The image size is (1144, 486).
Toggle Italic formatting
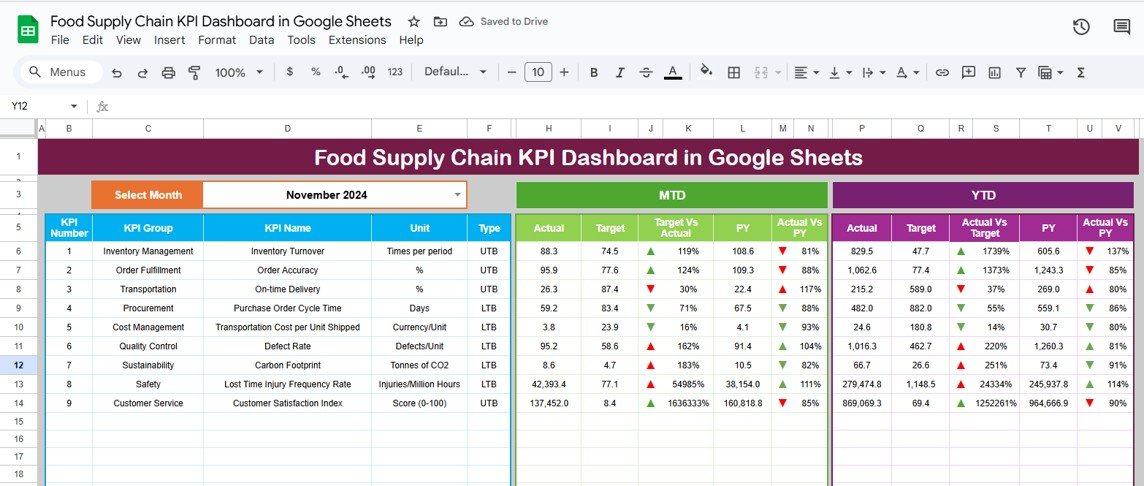point(620,72)
